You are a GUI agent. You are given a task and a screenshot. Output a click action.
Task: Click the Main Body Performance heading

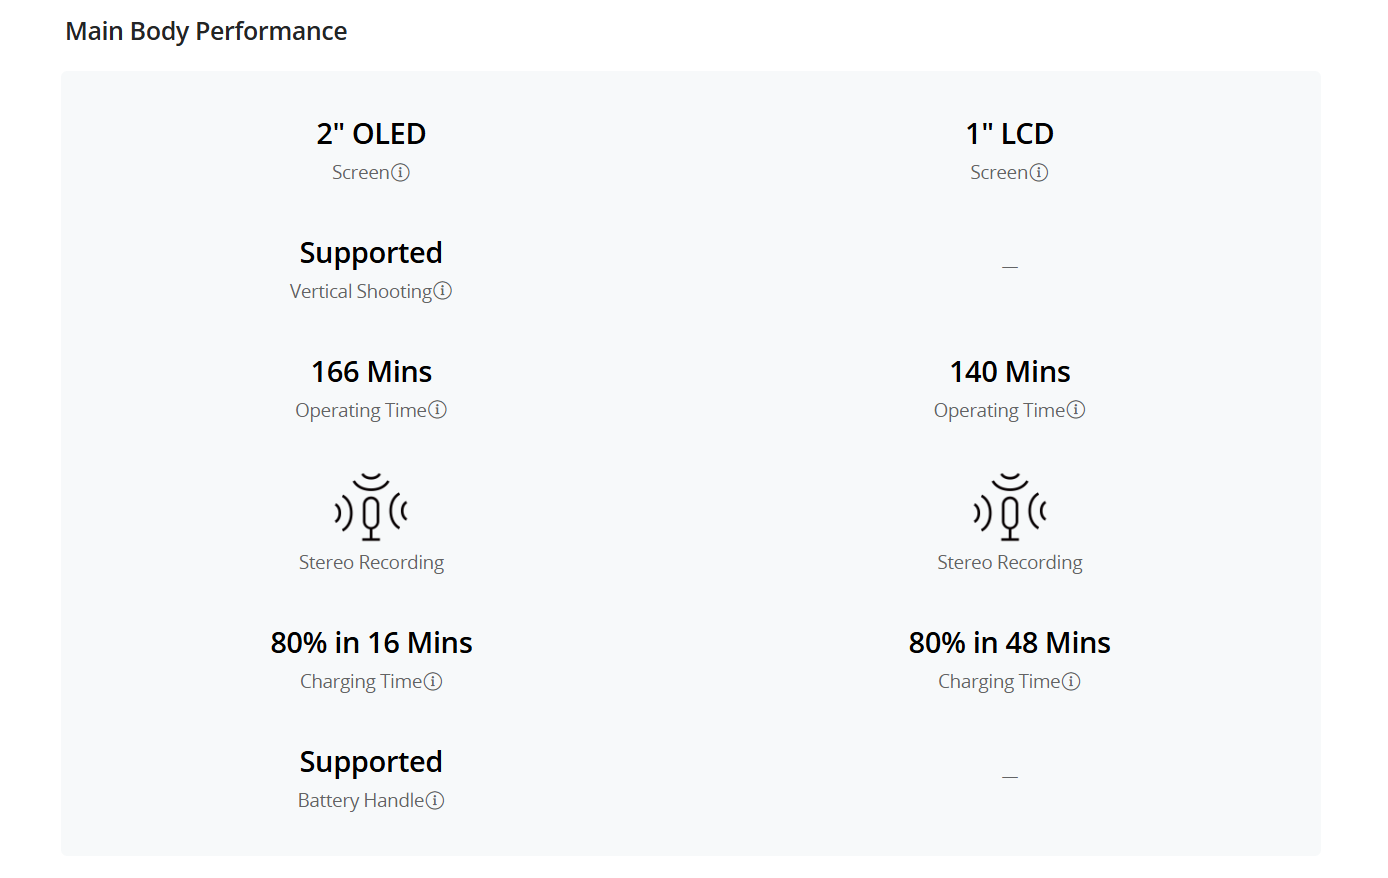click(206, 31)
